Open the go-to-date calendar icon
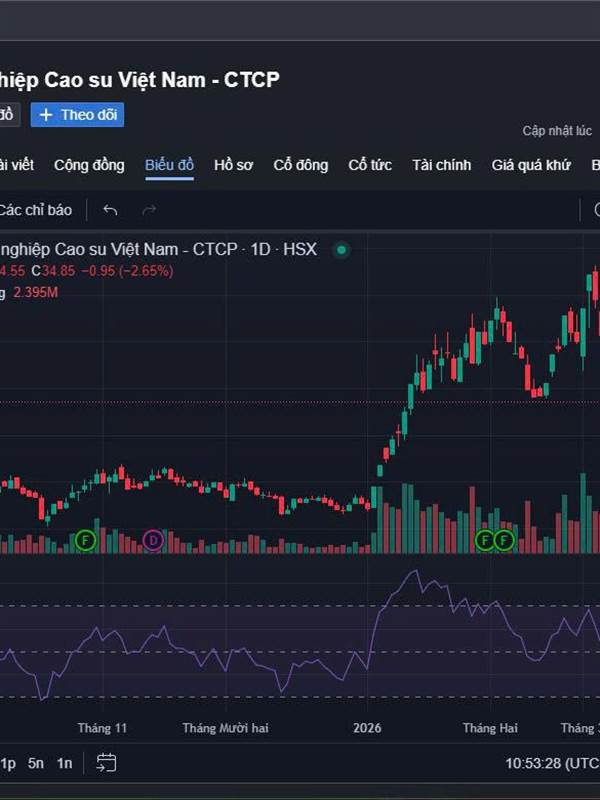This screenshot has width=600, height=800. (106, 763)
